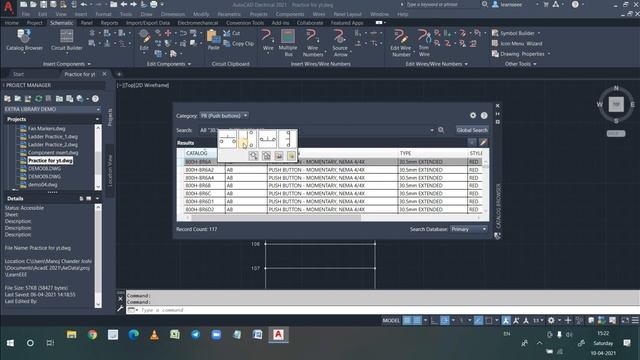640x360 pixels.
Task: Click the Source Arrow tool
Action: (x=340, y=42)
